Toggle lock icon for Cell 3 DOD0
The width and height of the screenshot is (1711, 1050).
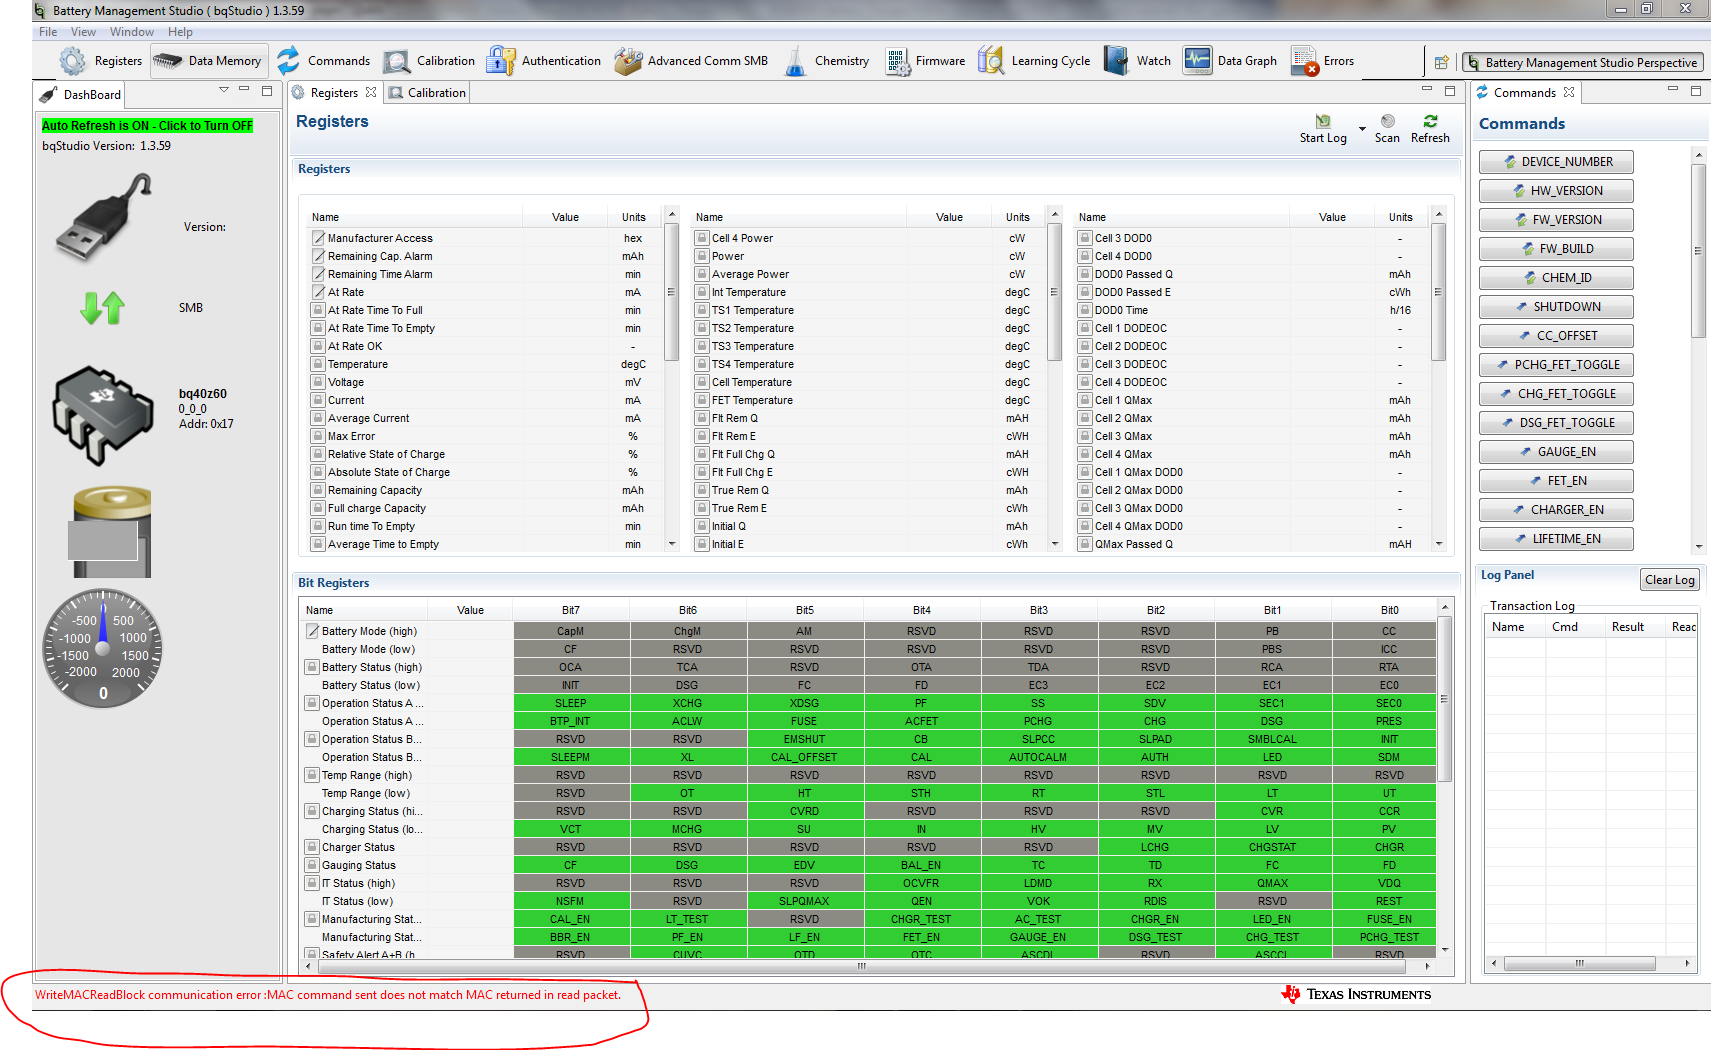point(1085,238)
